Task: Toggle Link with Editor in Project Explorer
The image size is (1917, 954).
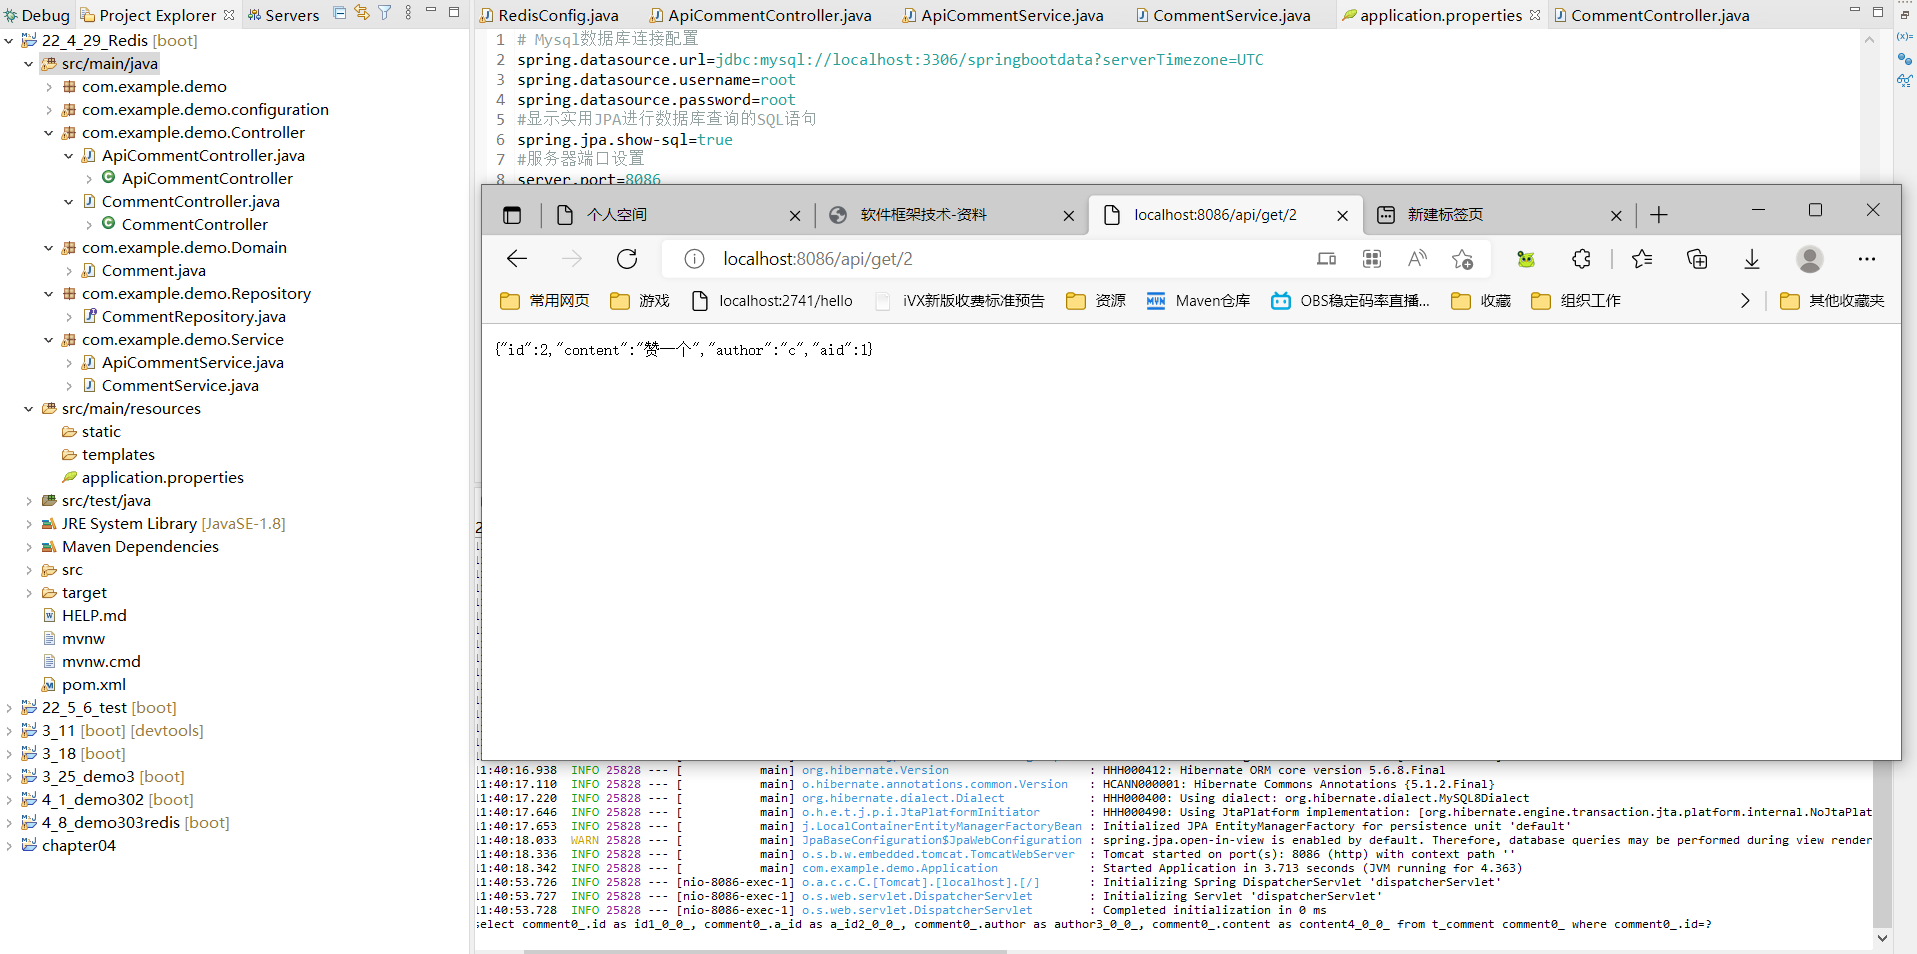Action: (x=362, y=13)
